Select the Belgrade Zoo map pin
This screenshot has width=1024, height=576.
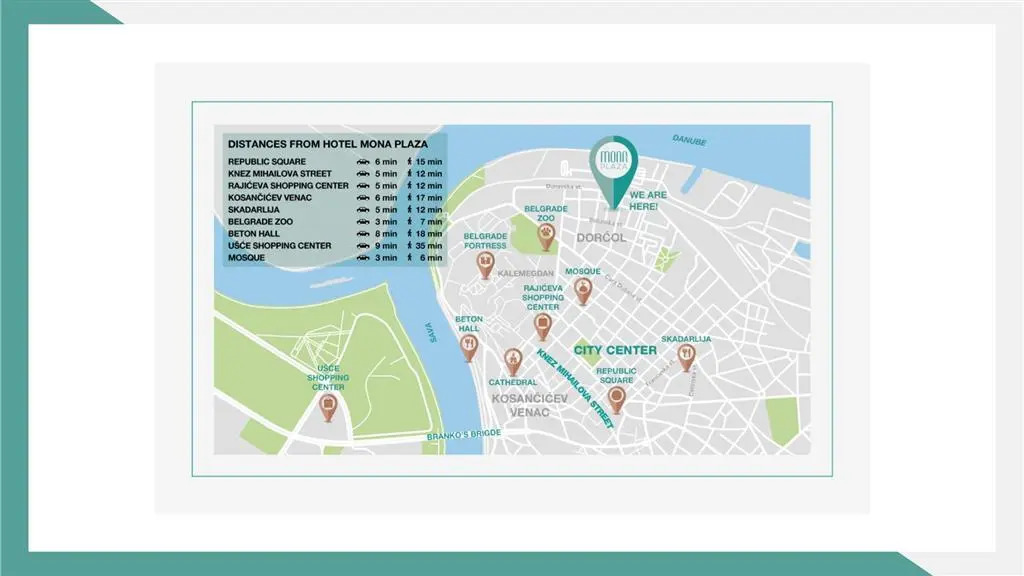click(547, 236)
